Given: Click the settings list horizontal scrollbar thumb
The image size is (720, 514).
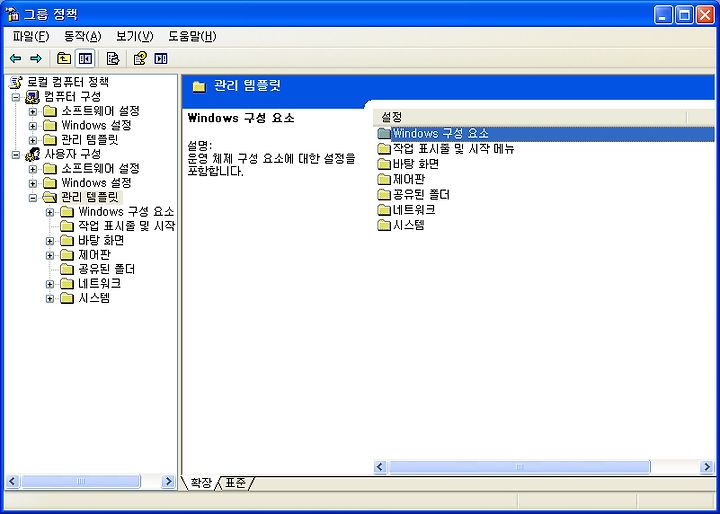Looking at the screenshot, I should click(x=519, y=467).
